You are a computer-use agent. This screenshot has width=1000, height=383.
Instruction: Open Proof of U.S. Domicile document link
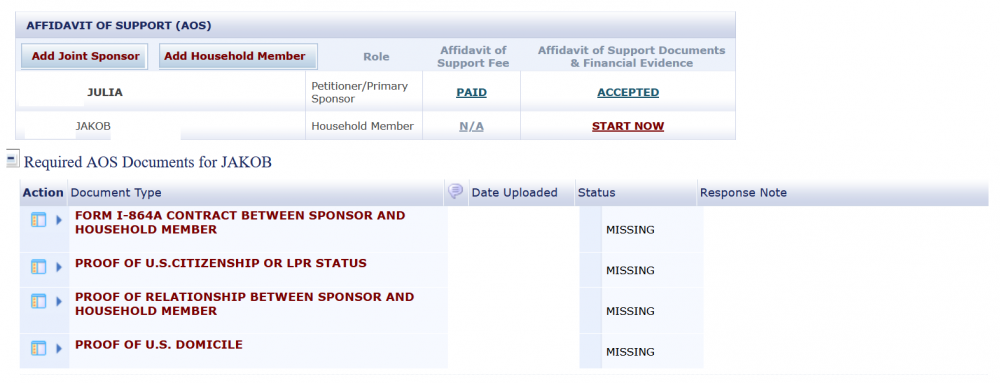159,345
